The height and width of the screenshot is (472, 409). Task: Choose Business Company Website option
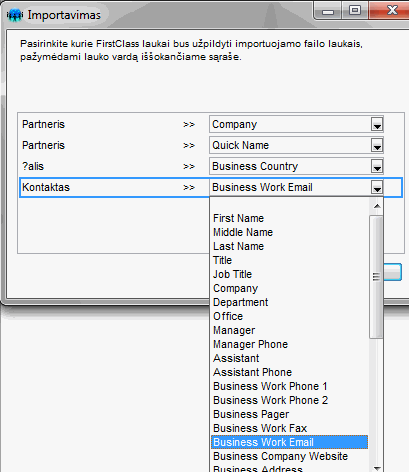point(281,456)
